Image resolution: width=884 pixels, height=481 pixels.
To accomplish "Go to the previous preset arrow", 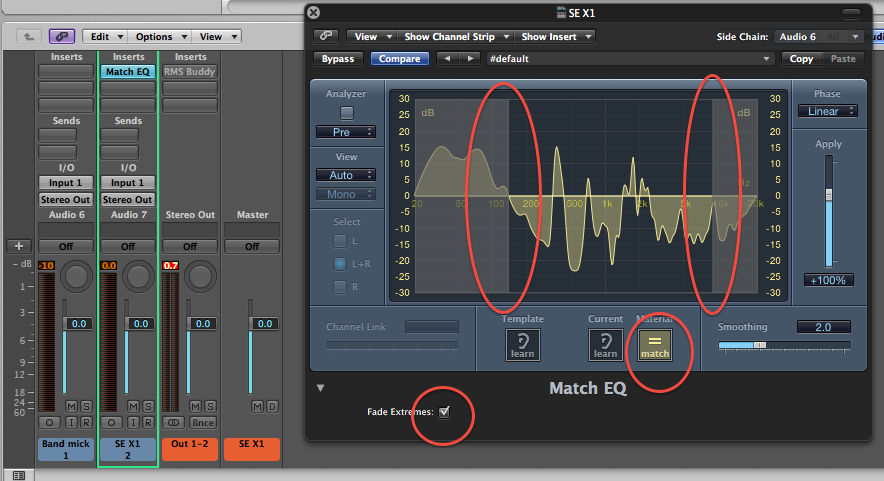I will coord(447,58).
